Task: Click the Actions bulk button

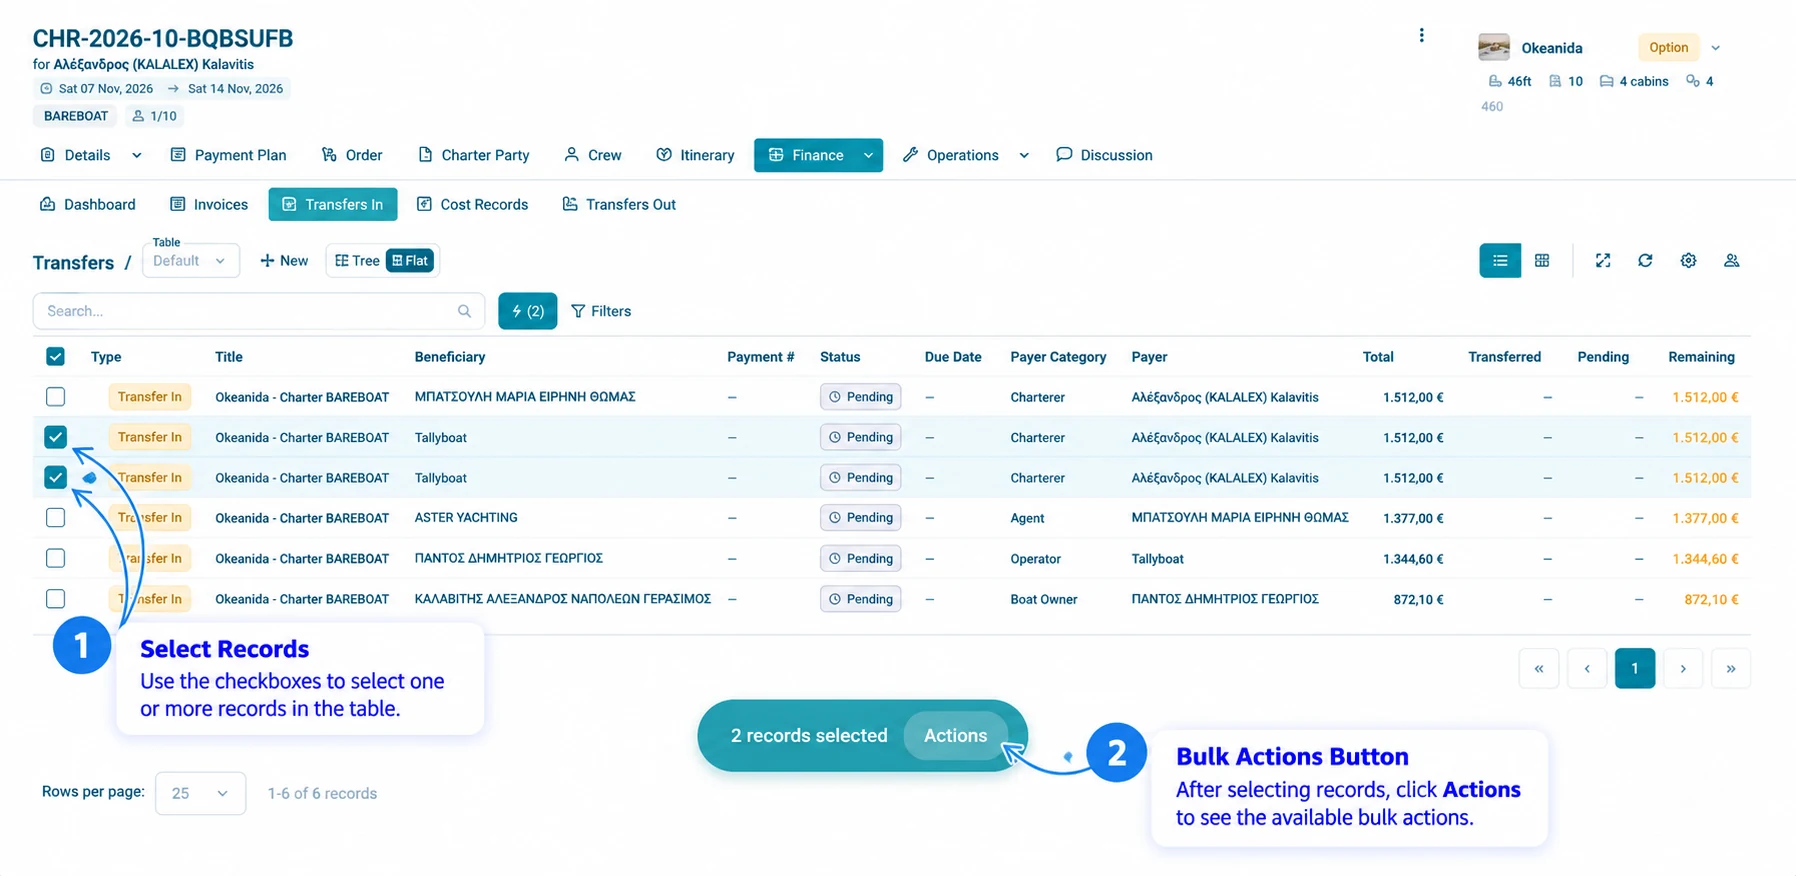Action: tap(955, 736)
